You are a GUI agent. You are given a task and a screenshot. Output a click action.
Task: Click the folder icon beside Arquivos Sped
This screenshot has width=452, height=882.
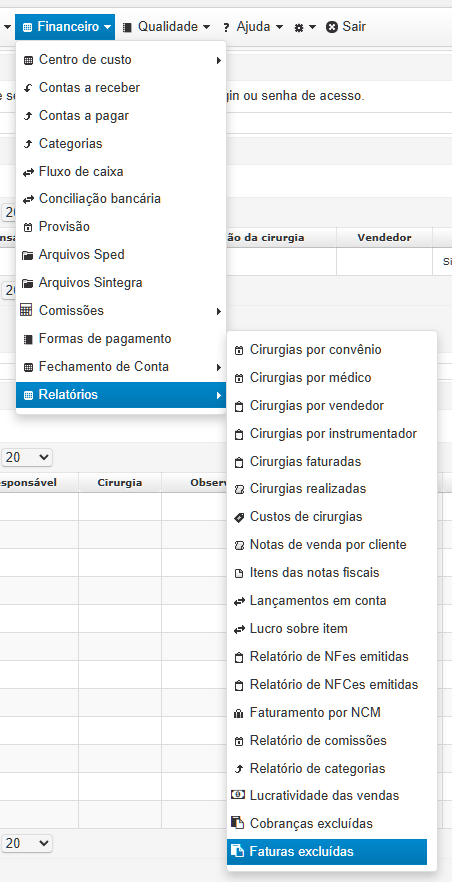[28, 255]
